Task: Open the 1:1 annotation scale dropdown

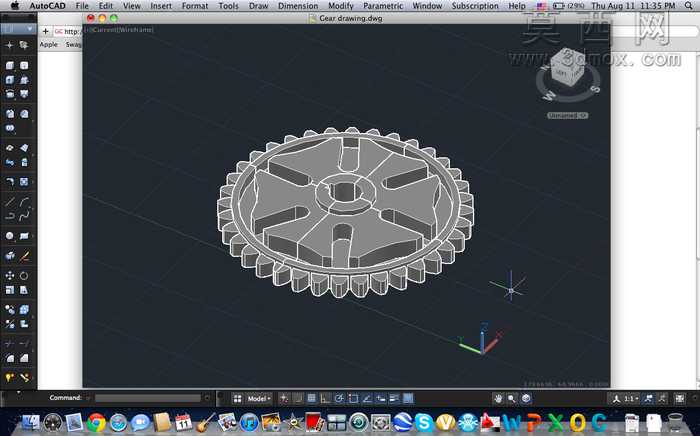Action: pos(631,399)
